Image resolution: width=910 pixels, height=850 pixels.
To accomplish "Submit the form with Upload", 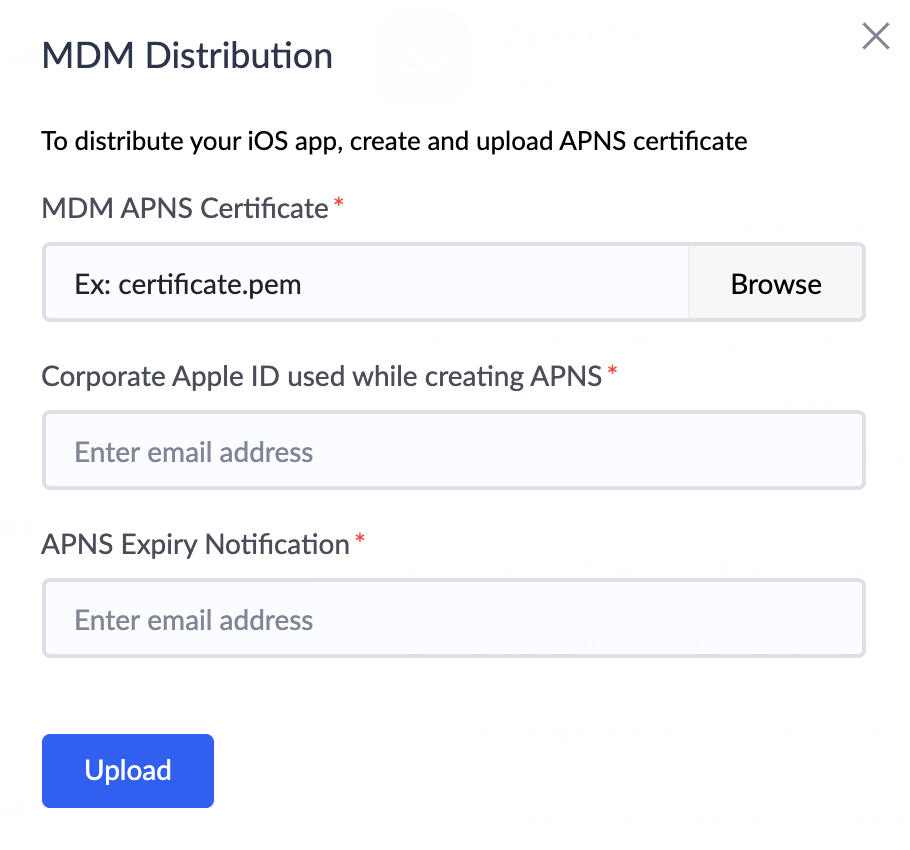I will (x=127, y=770).
